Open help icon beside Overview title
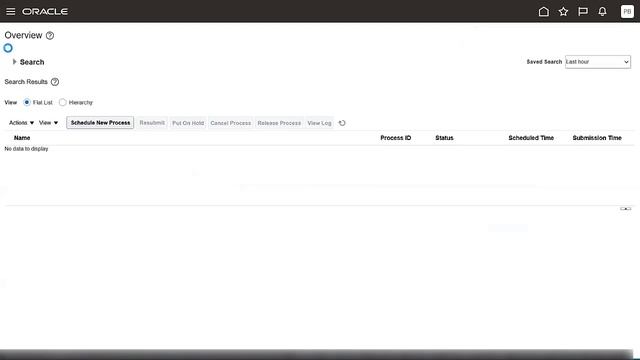640x360 pixels. click(x=50, y=36)
